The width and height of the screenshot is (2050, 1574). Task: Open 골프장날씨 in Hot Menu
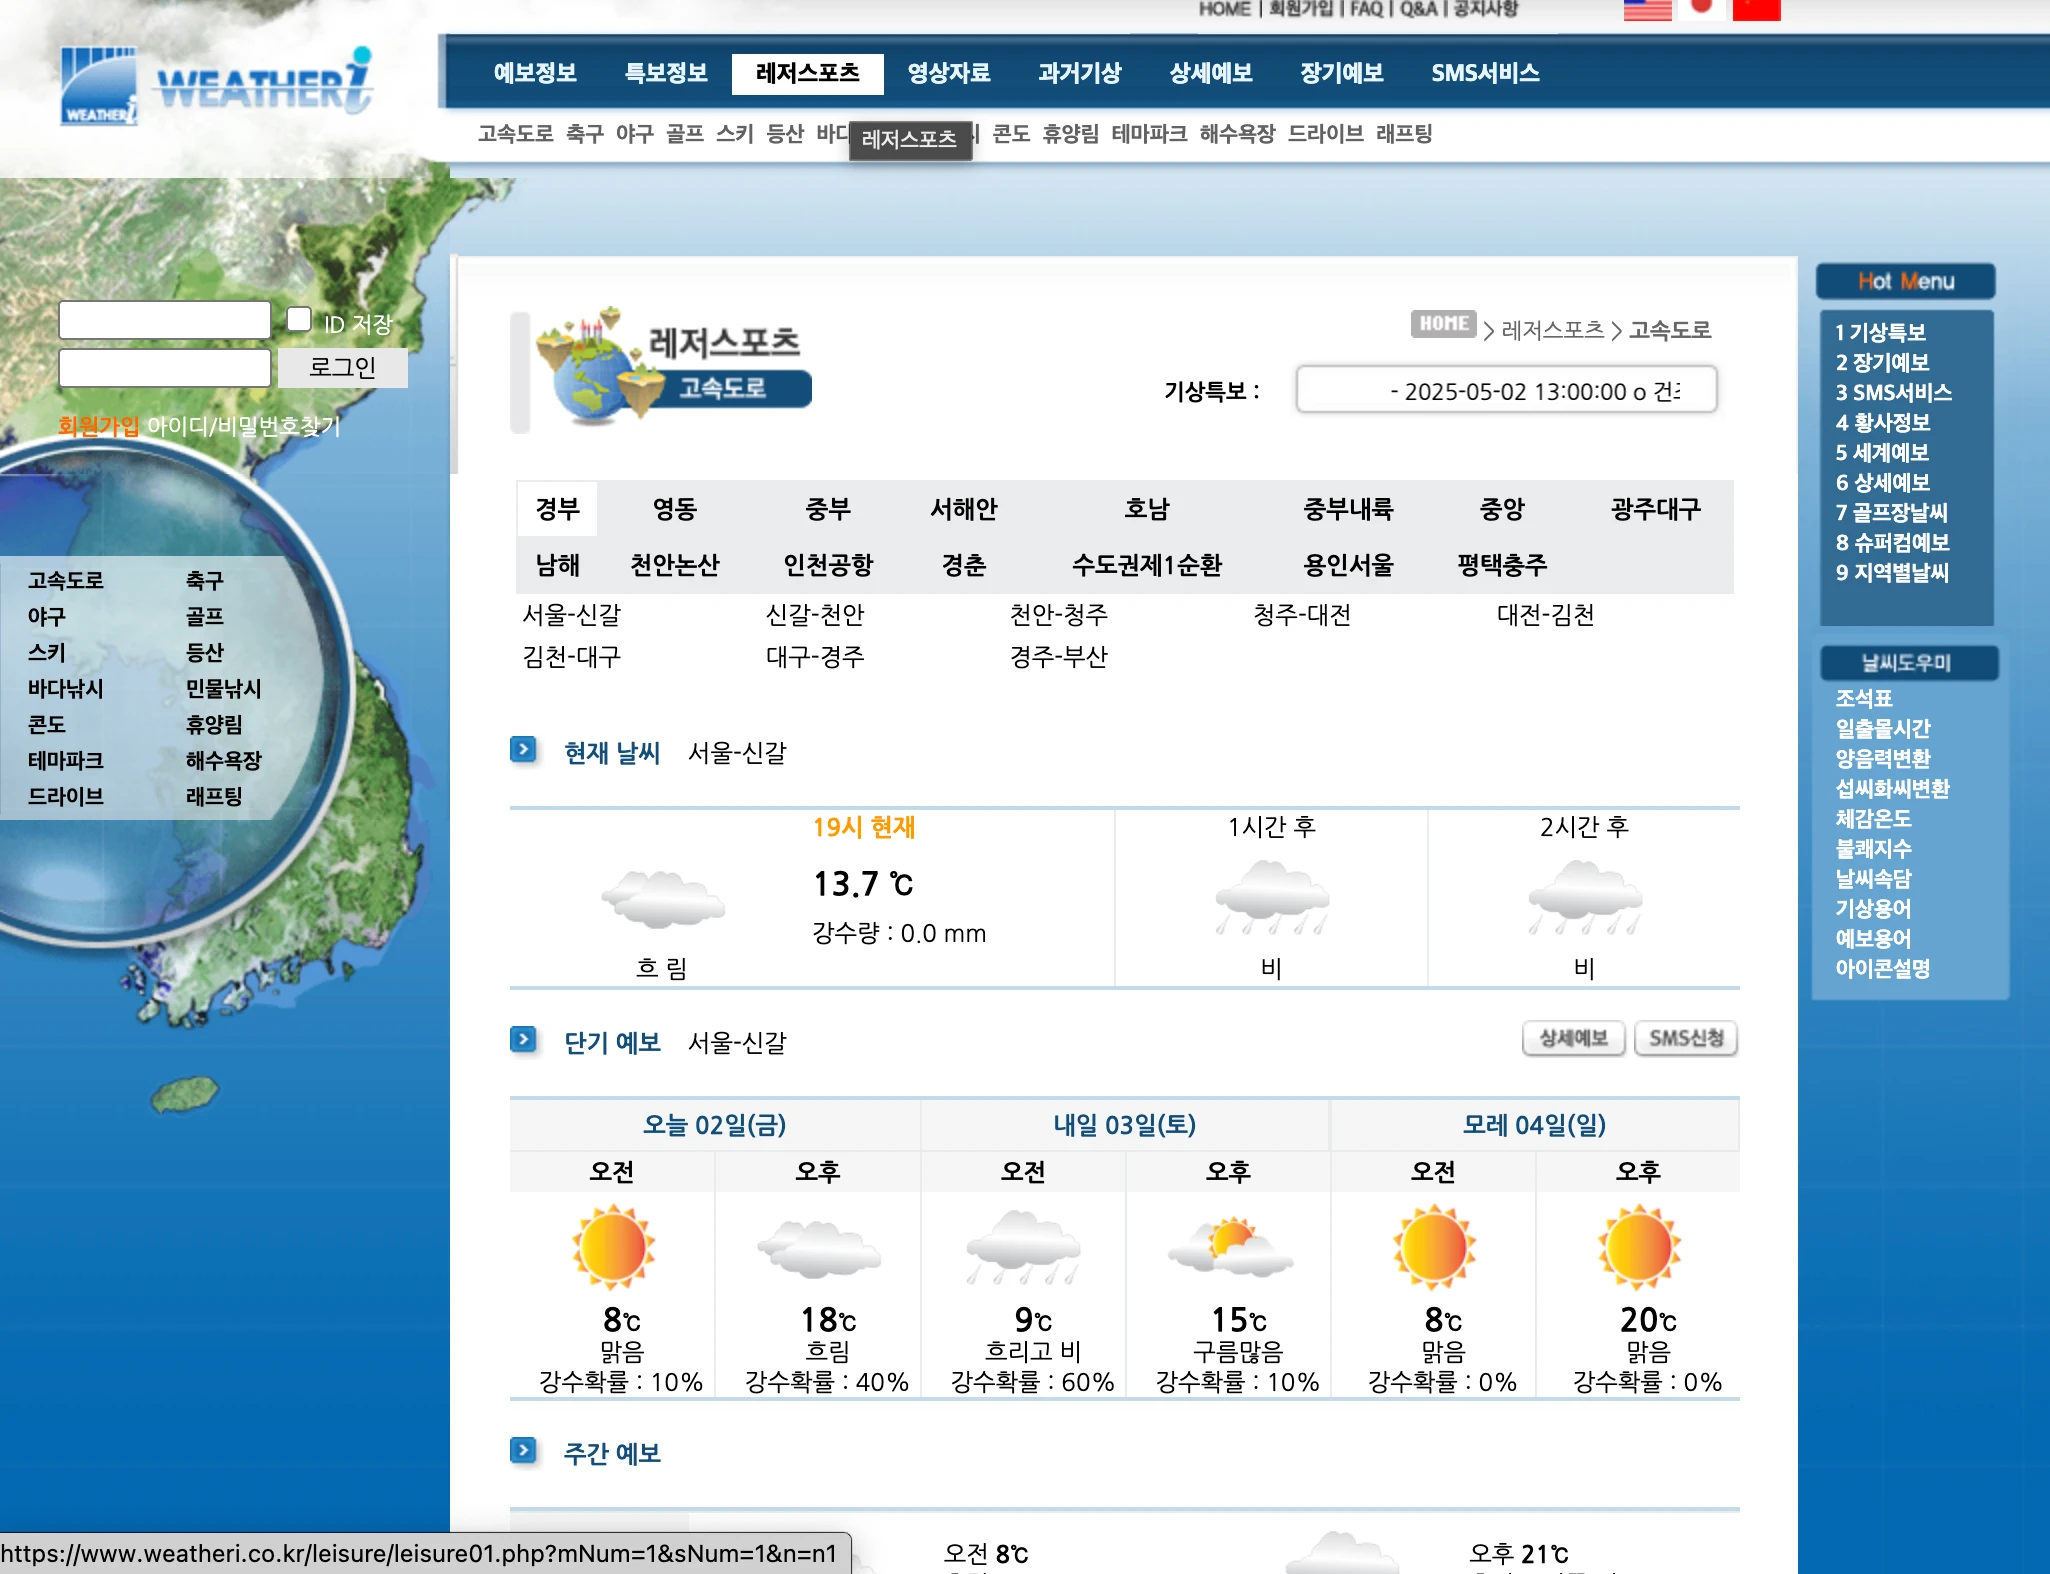tap(1891, 513)
